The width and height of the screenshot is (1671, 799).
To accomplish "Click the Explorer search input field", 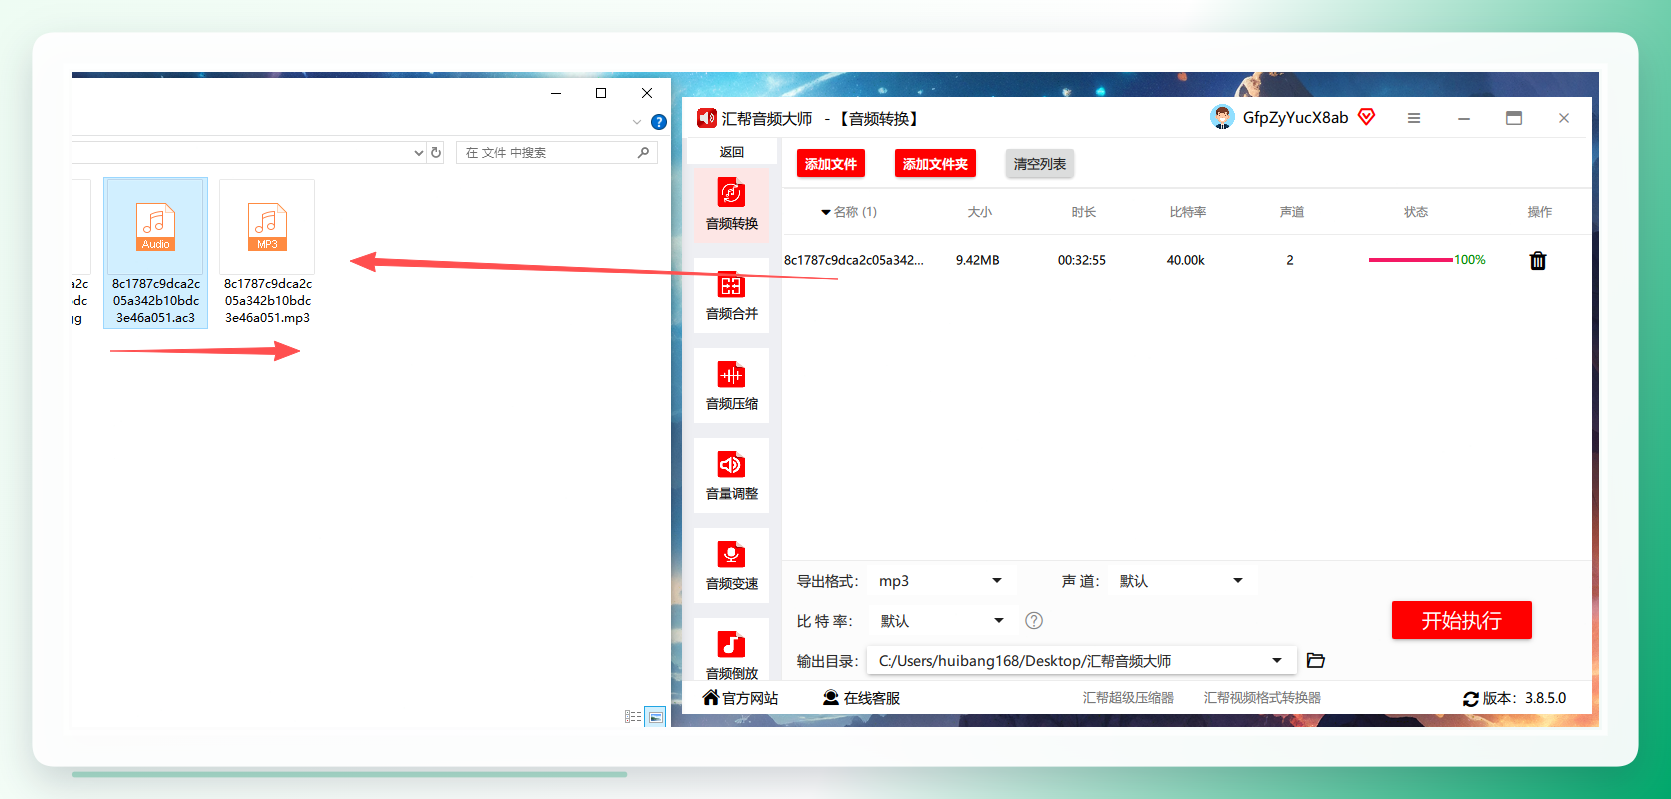I will (x=546, y=153).
